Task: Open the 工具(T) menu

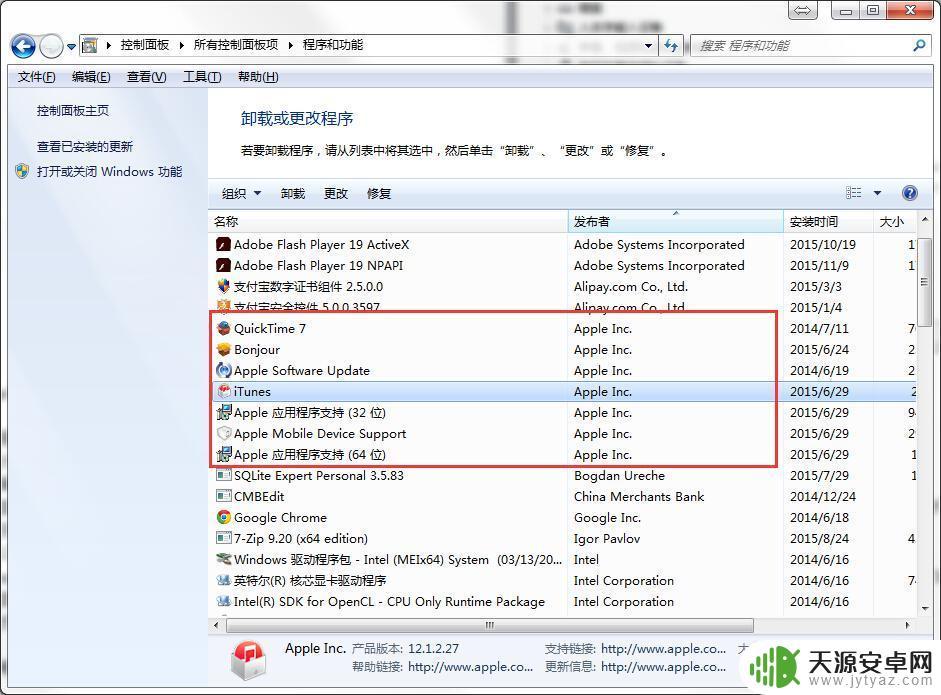Action: tap(202, 77)
